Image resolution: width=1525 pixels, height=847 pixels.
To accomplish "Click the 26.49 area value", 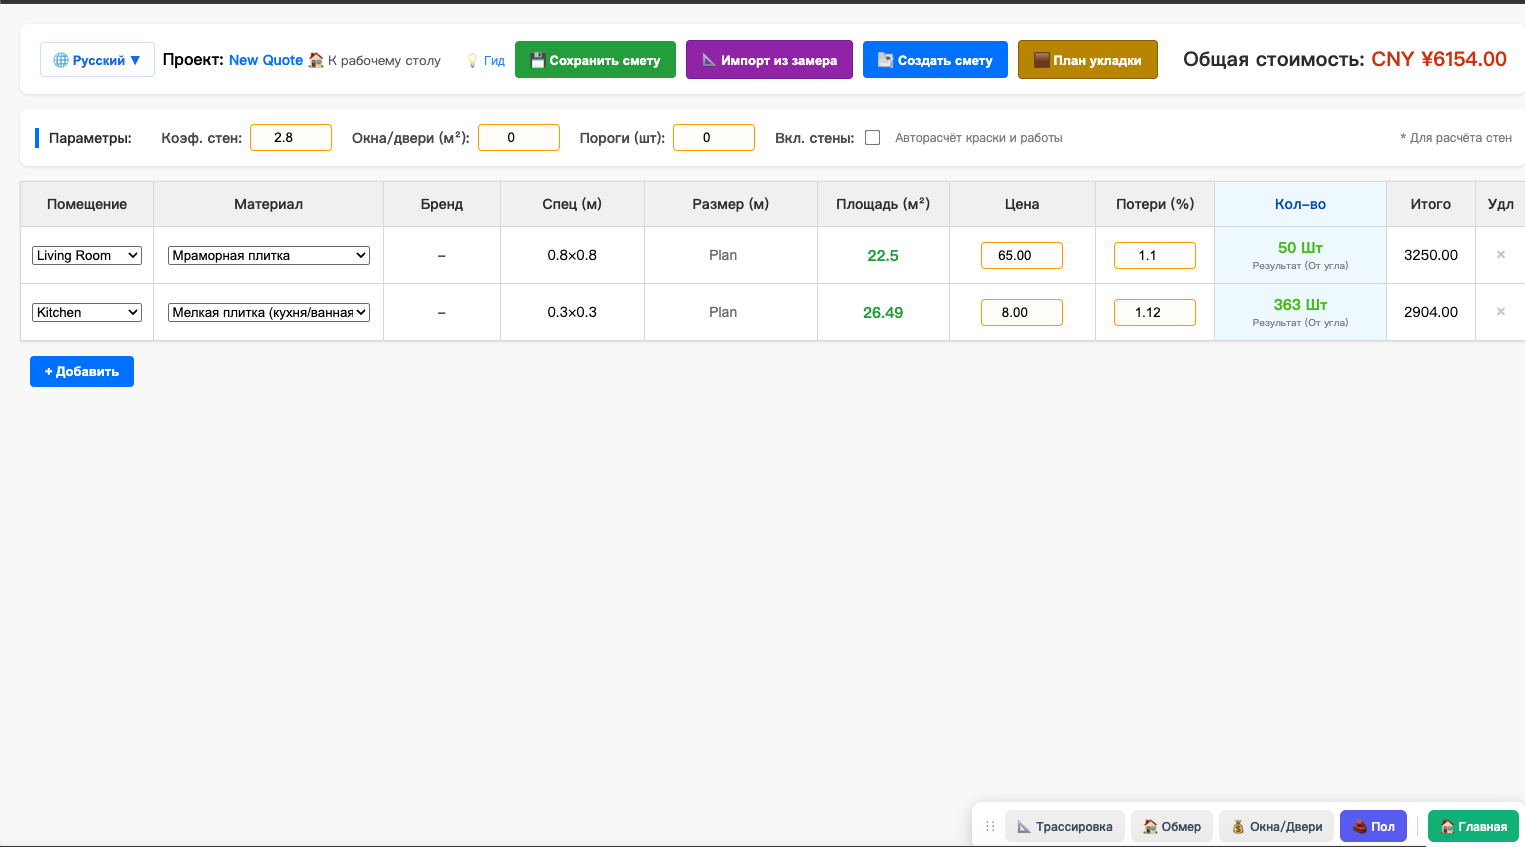I will (883, 313).
